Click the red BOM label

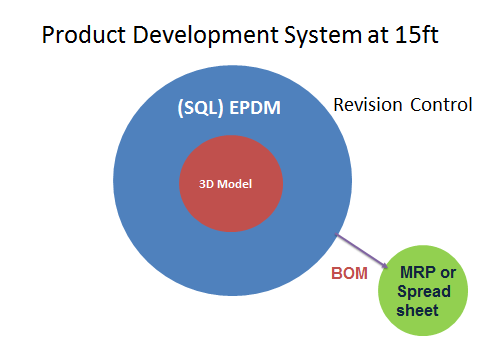(349, 273)
